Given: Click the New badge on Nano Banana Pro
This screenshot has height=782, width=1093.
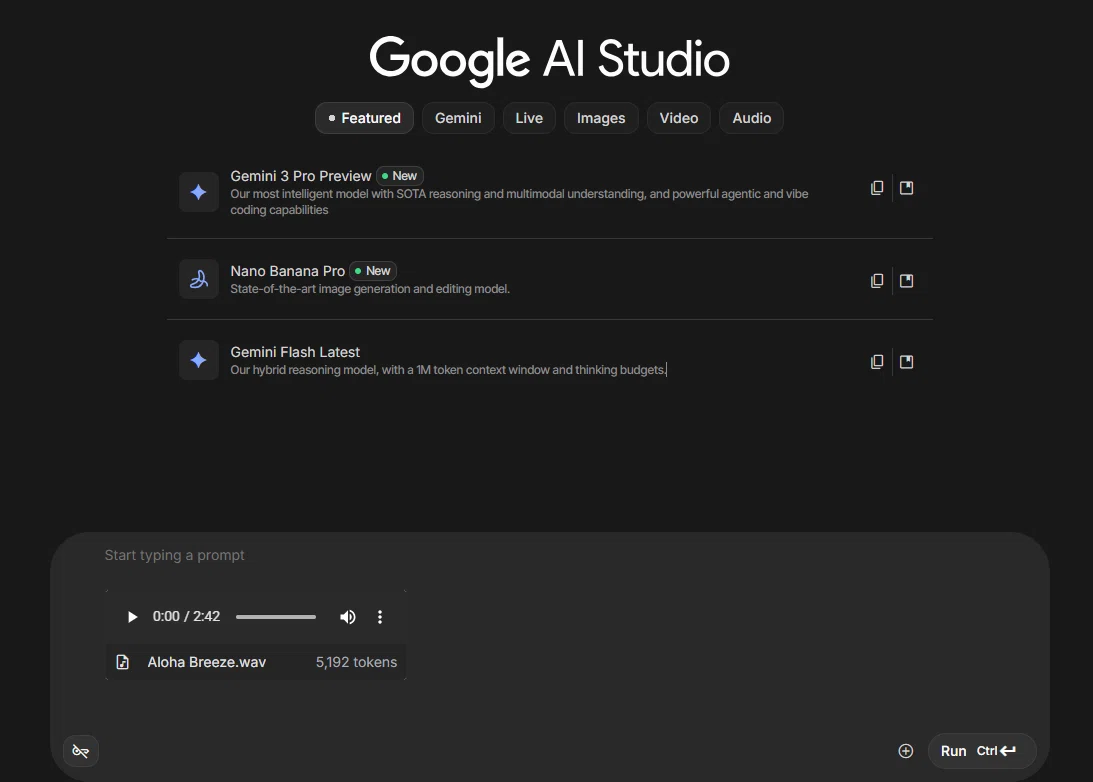Looking at the screenshot, I should (x=374, y=270).
